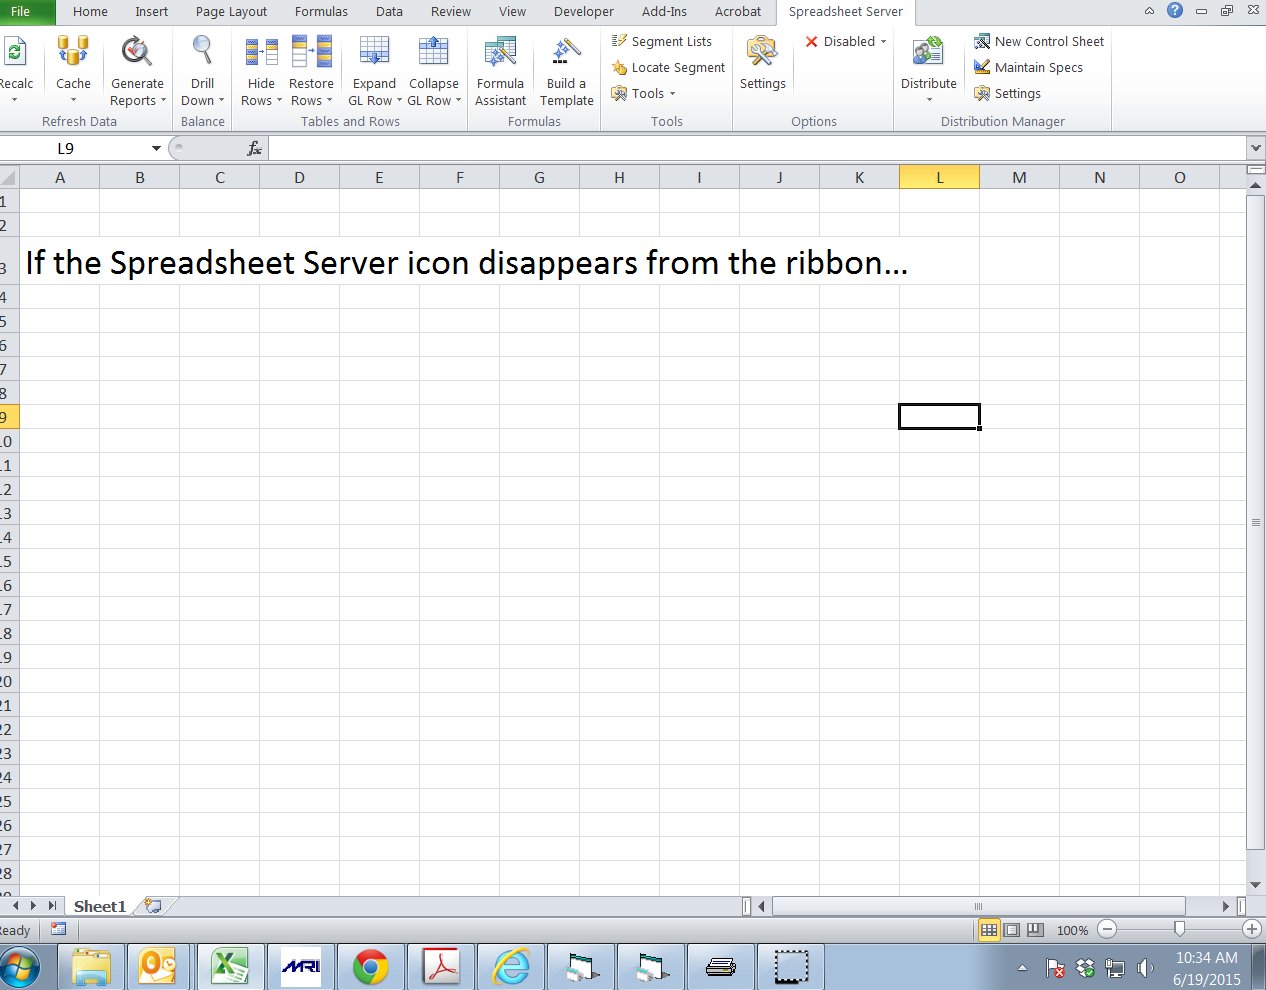
Task: Switch to the Spreadsheet Server ribbon tab
Action: [845, 12]
